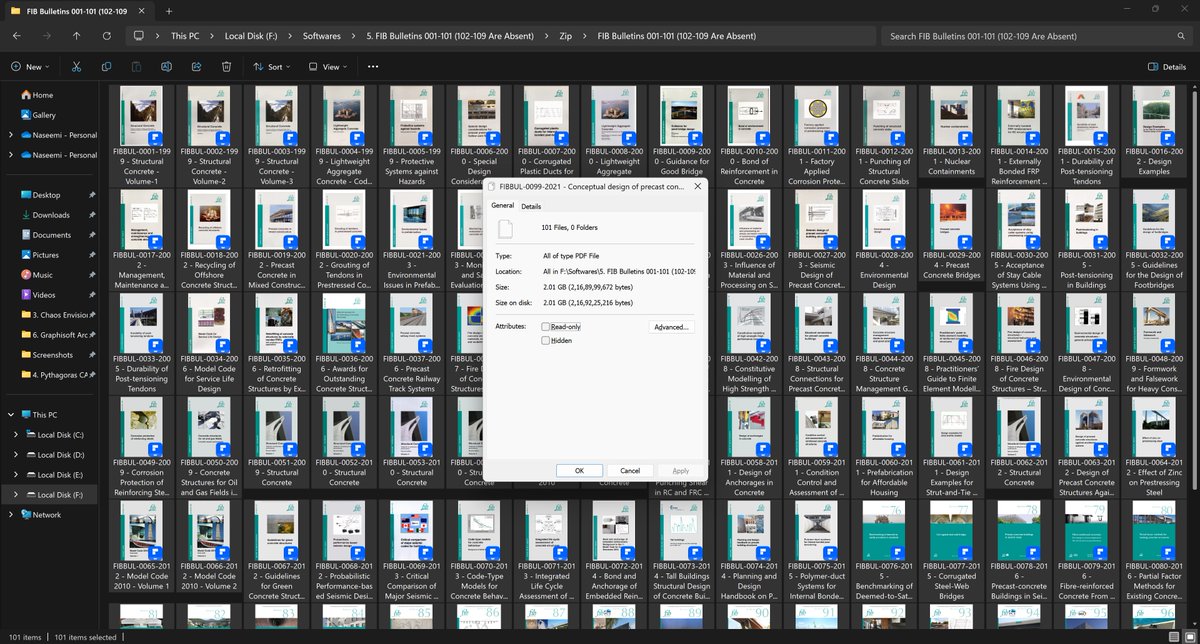Enable the Hidden checkbox in Properties

545,340
